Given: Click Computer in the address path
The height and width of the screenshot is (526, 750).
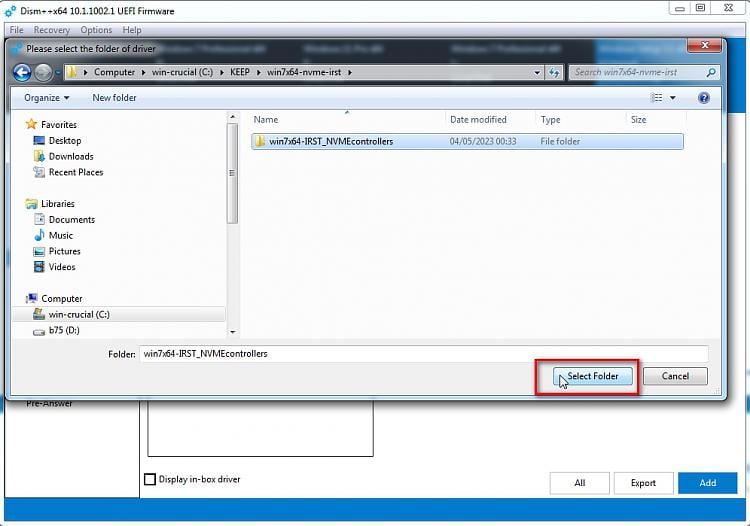Looking at the screenshot, I should [x=114, y=72].
